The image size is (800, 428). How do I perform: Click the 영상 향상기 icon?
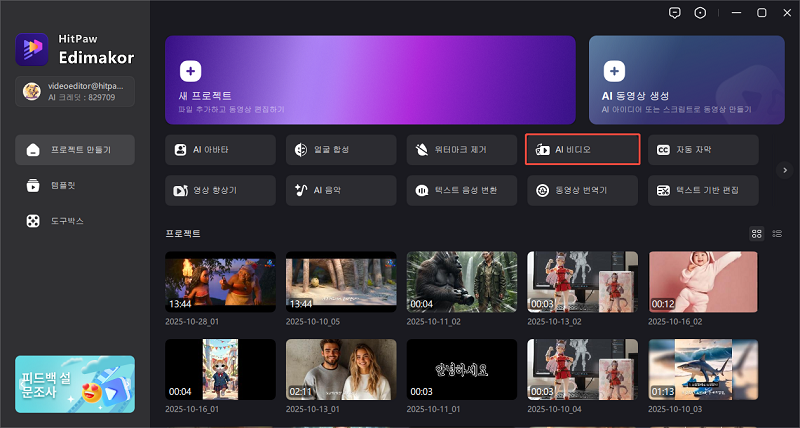(x=180, y=190)
